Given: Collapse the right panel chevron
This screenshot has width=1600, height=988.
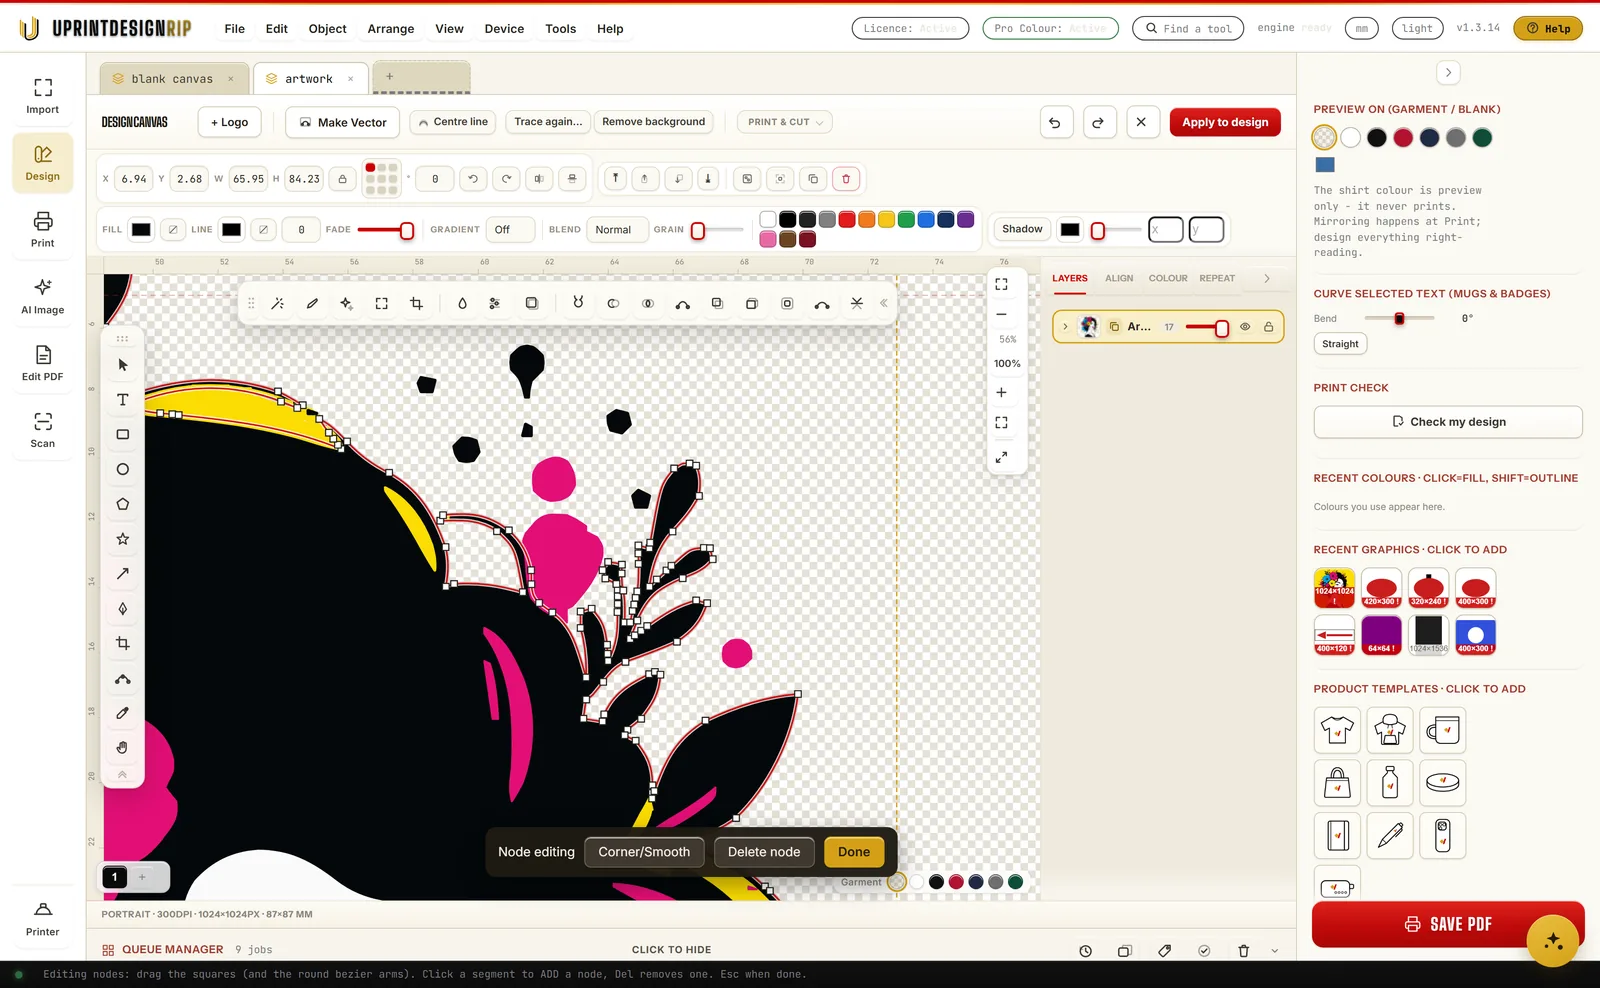Looking at the screenshot, I should point(1448,72).
